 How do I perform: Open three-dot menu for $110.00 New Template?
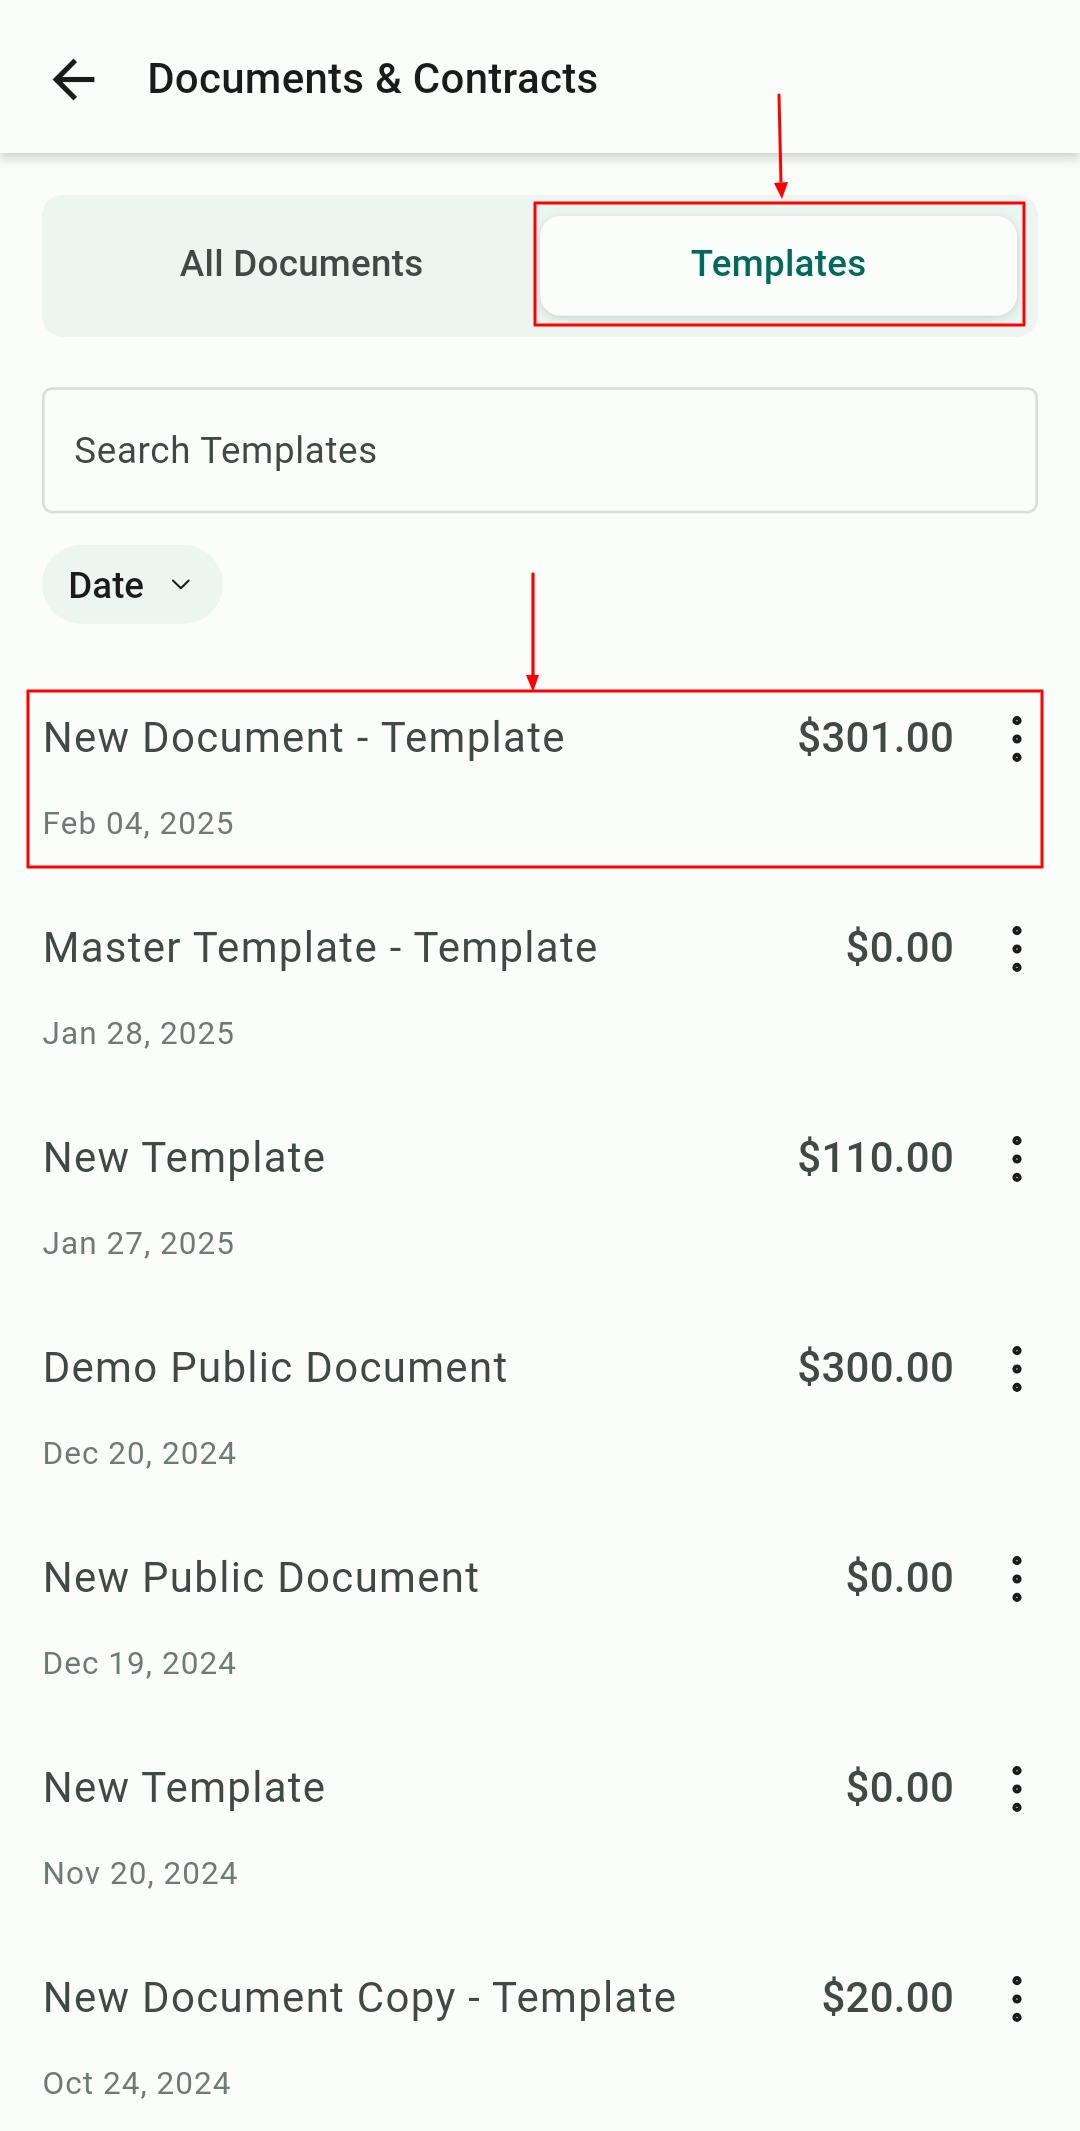coord(1016,1159)
